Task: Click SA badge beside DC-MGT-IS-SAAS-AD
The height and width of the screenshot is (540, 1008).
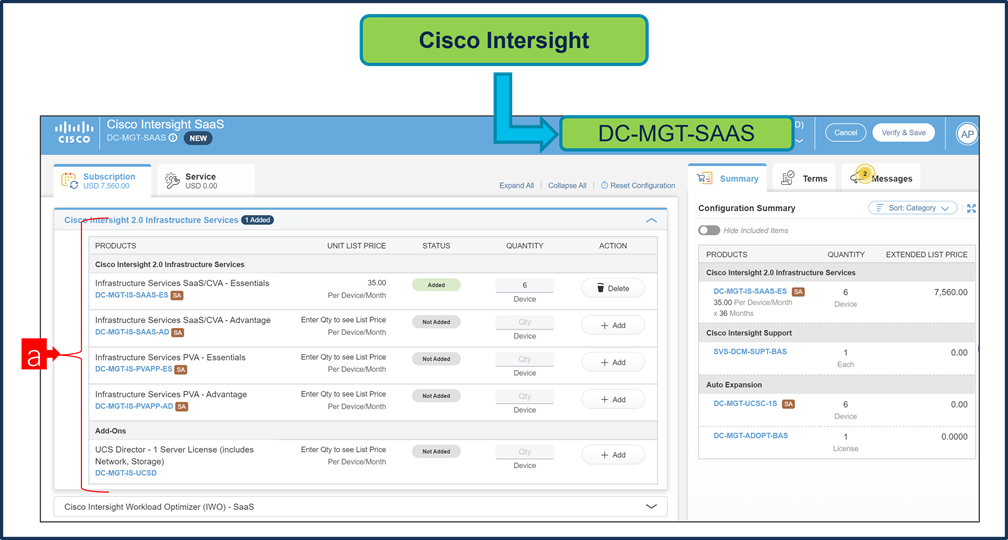Action: 178,332
